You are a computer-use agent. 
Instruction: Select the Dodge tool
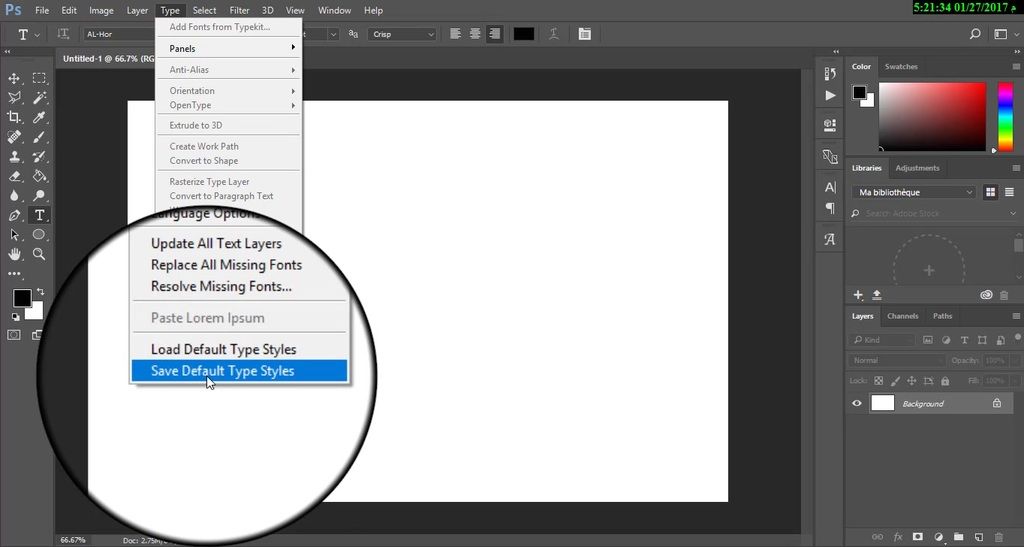click(x=39, y=196)
